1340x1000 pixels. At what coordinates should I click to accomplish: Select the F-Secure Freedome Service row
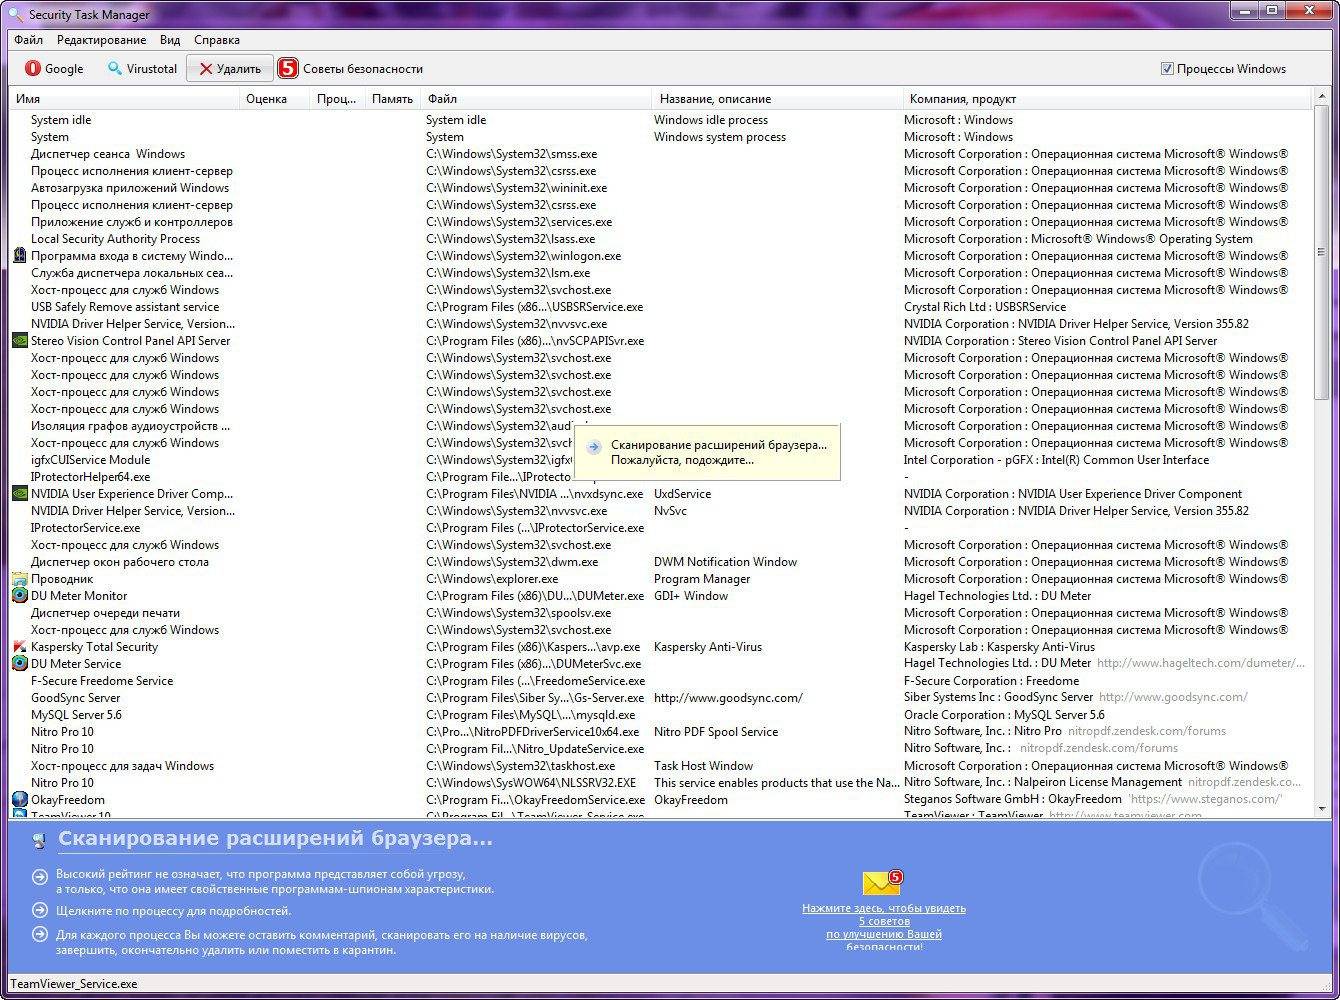click(x=660, y=681)
